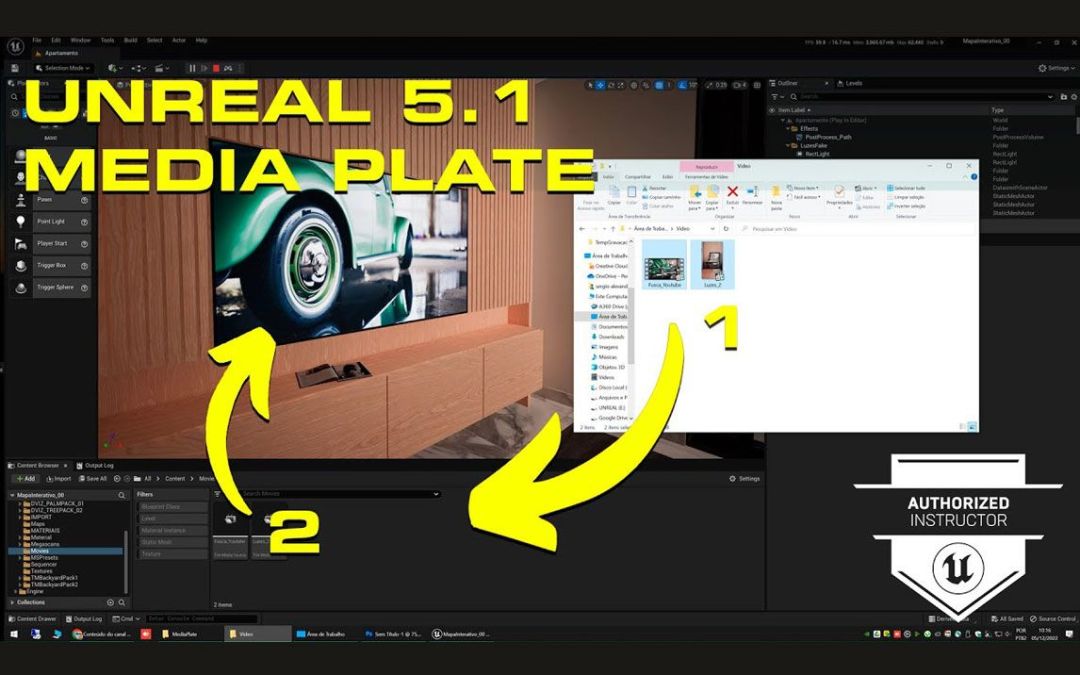Image resolution: width=1080 pixels, height=675 pixels.
Task: Add a Pawn from Place Actors
Action: point(62,200)
